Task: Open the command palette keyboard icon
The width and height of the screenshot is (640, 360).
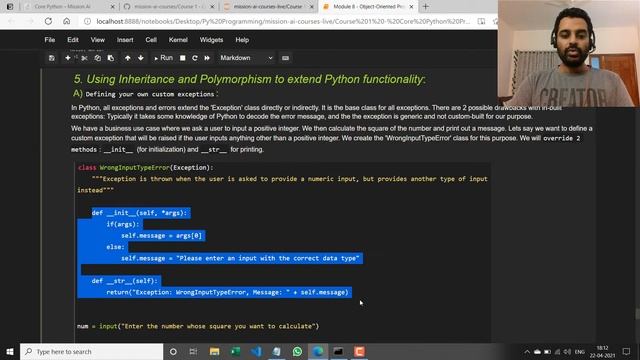Action: point(286,58)
